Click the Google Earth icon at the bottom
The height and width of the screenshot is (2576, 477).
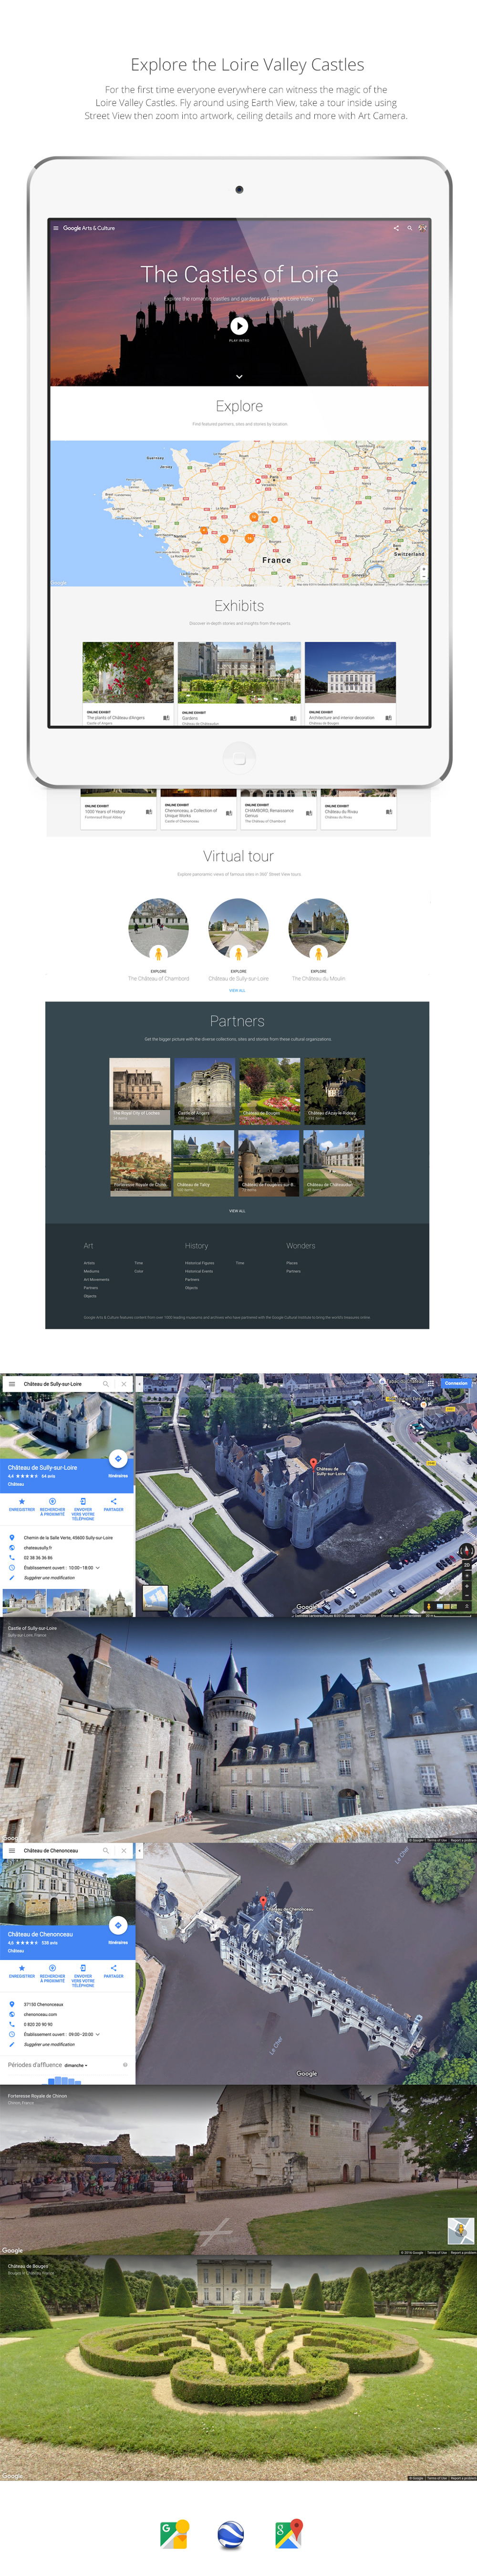[231, 2535]
